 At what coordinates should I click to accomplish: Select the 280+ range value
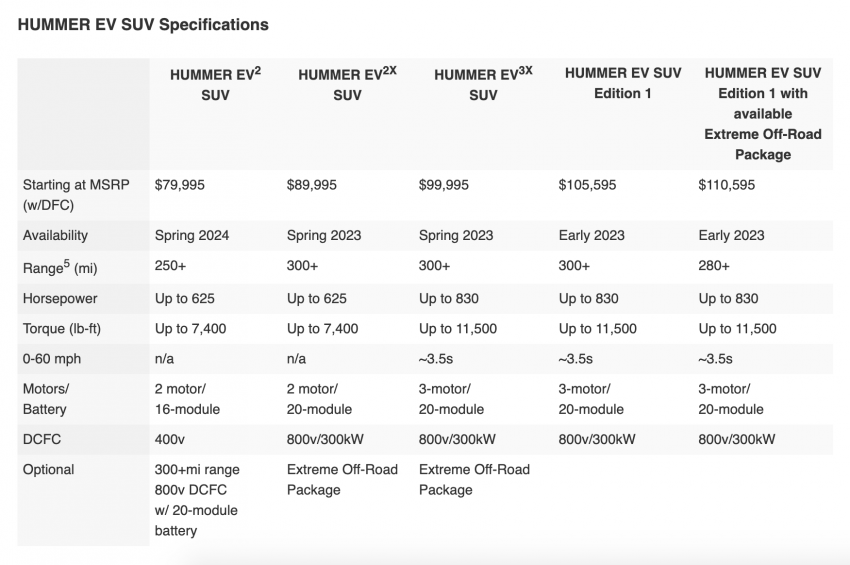click(714, 266)
